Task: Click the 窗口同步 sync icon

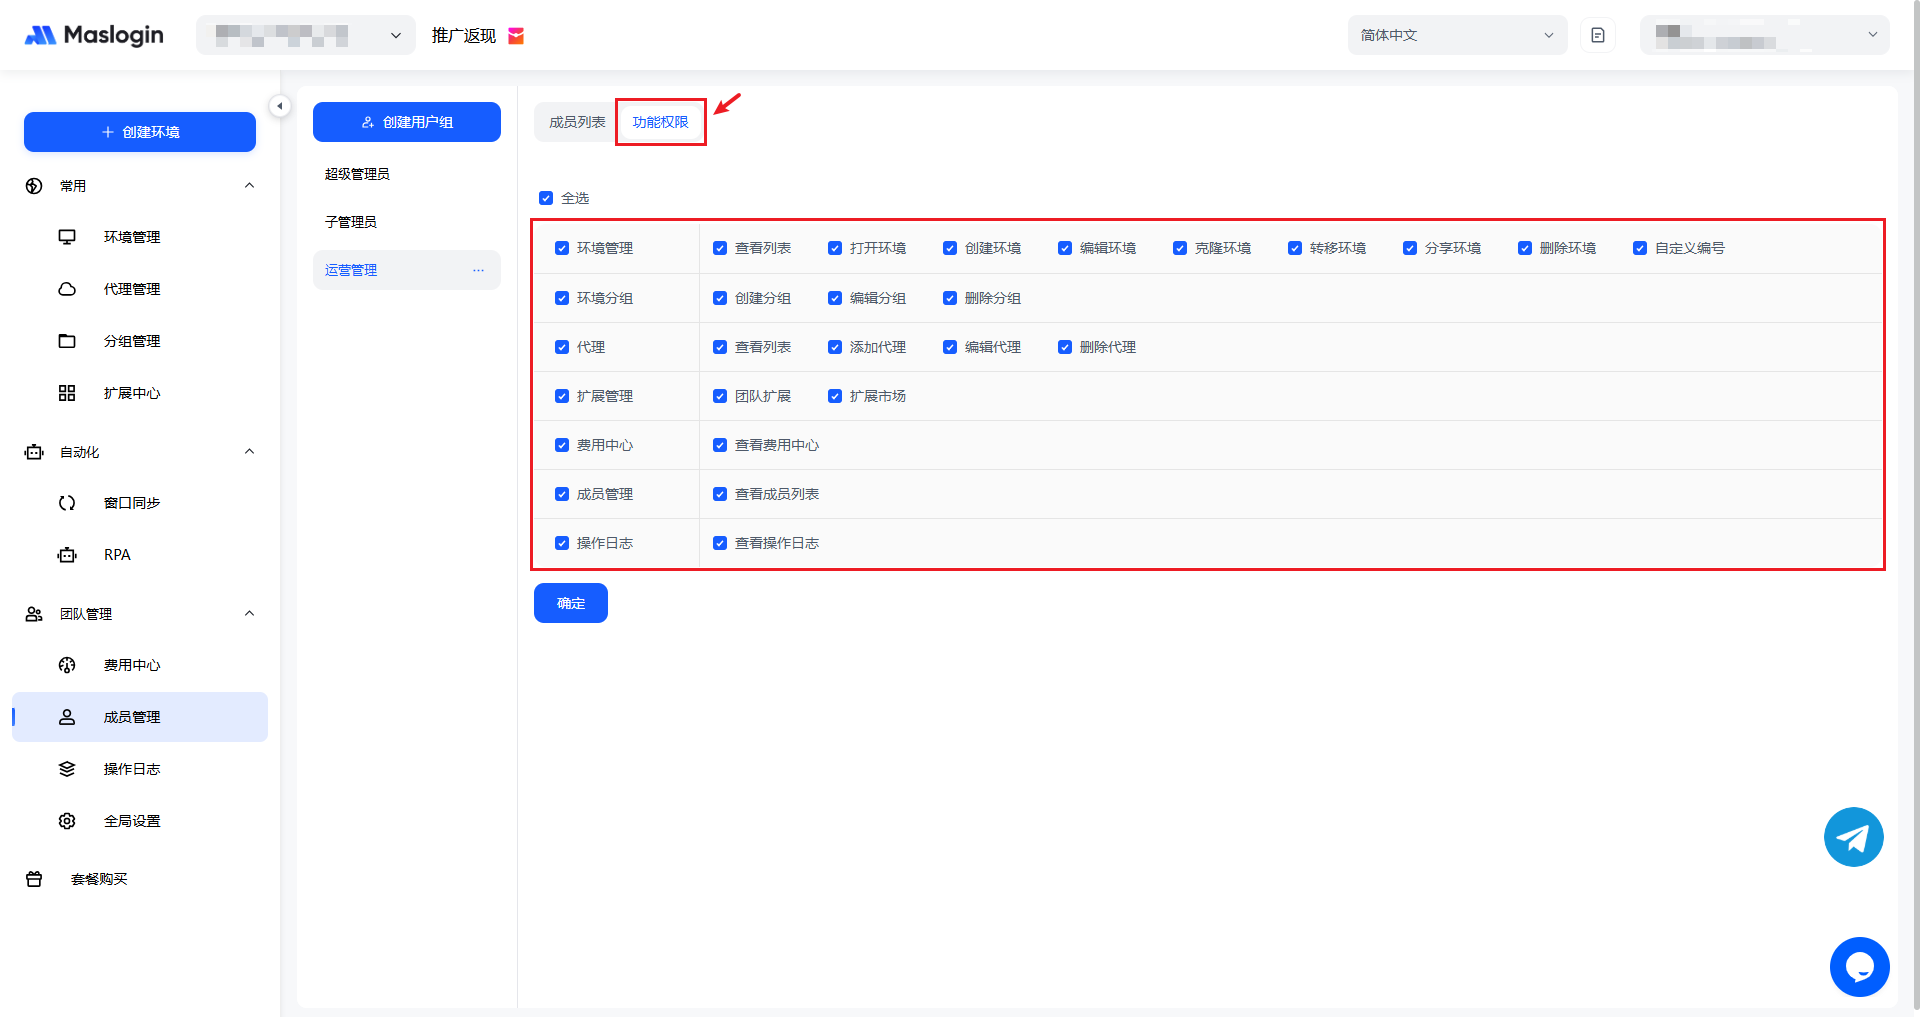Action: coord(67,503)
